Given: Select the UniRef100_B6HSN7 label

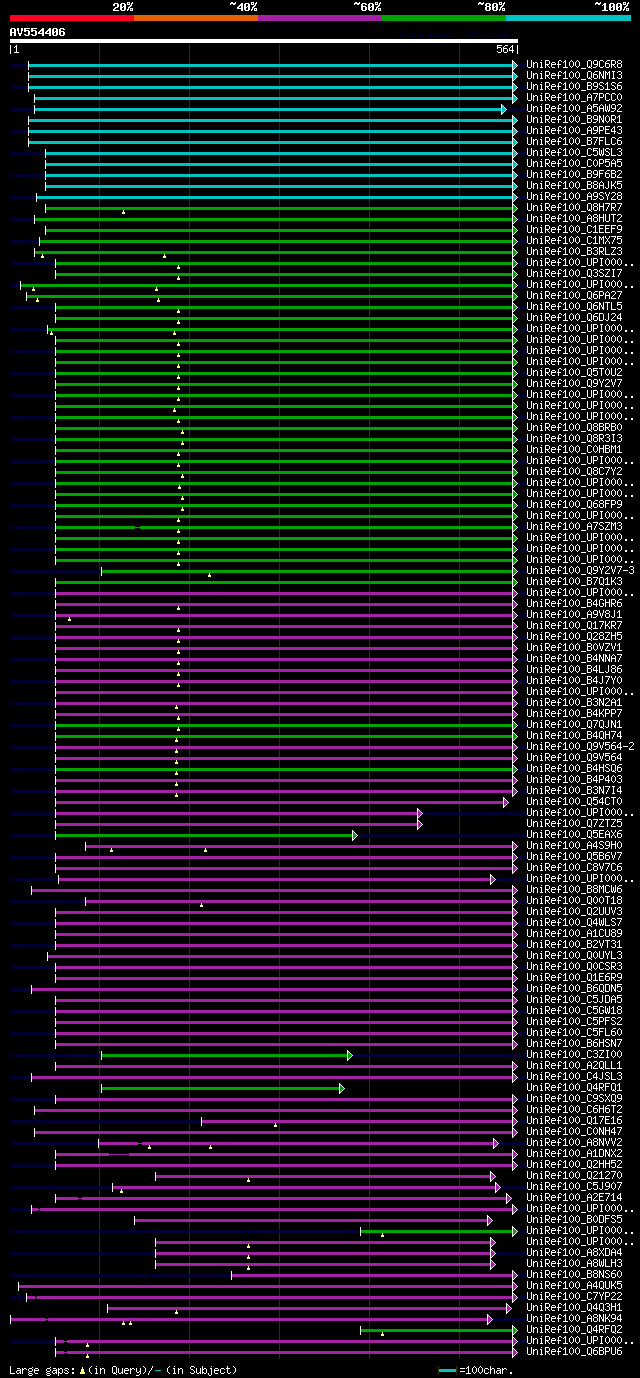Looking at the screenshot, I should (574, 1043).
